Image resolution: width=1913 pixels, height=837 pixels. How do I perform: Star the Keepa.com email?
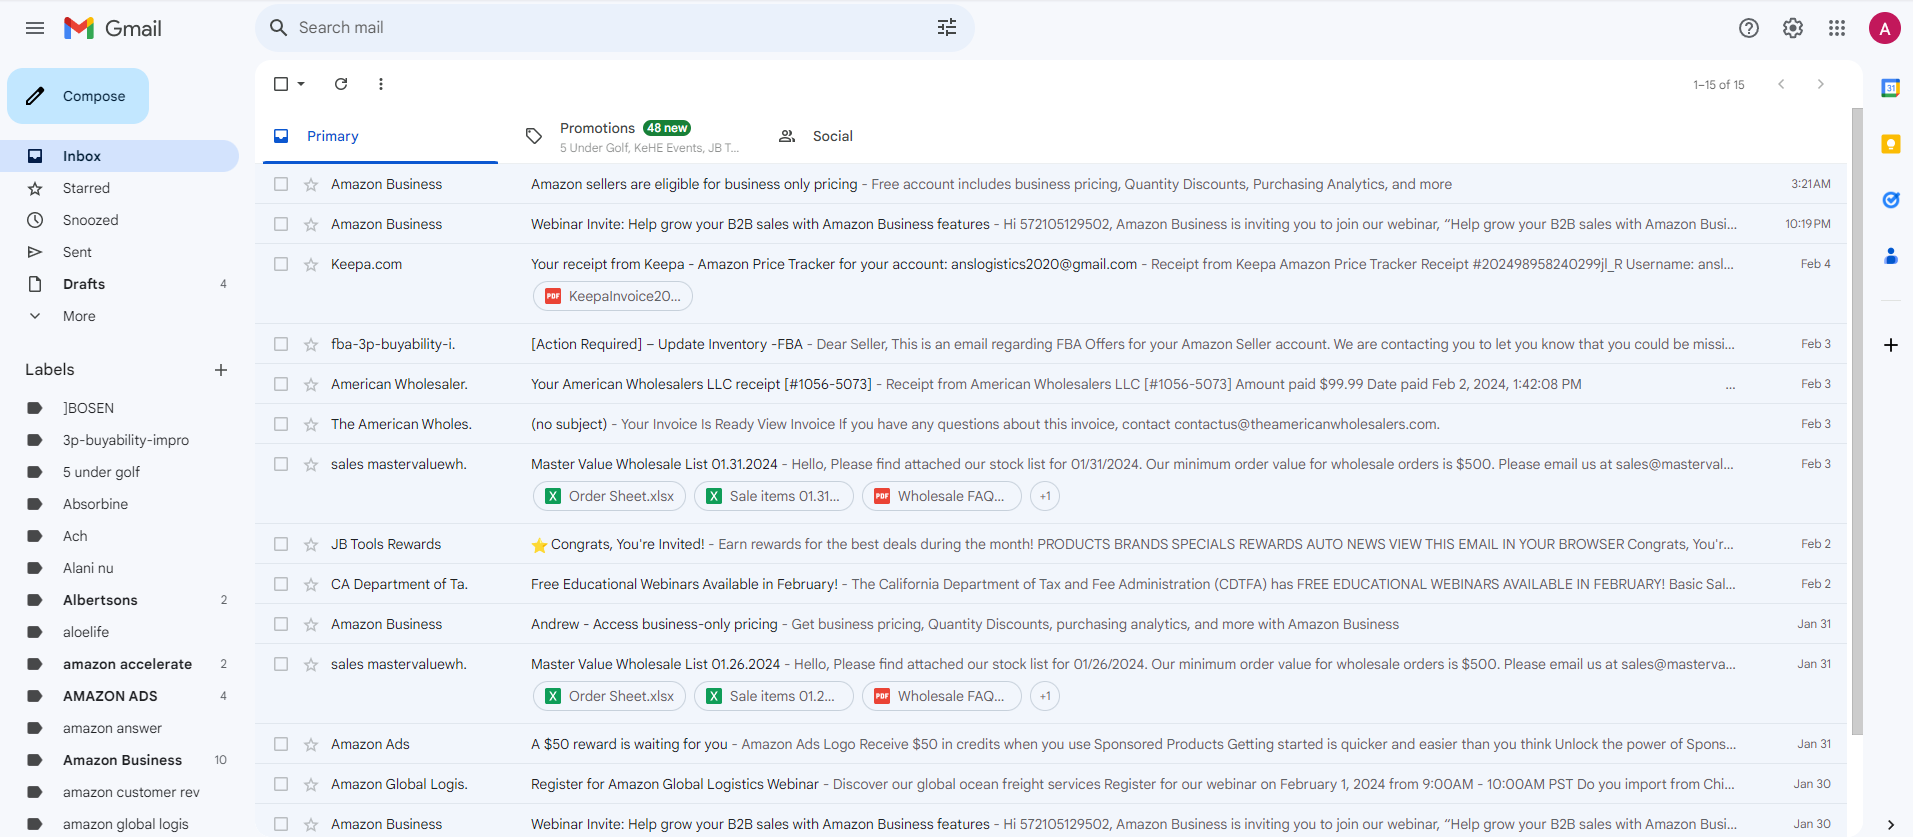[311, 264]
